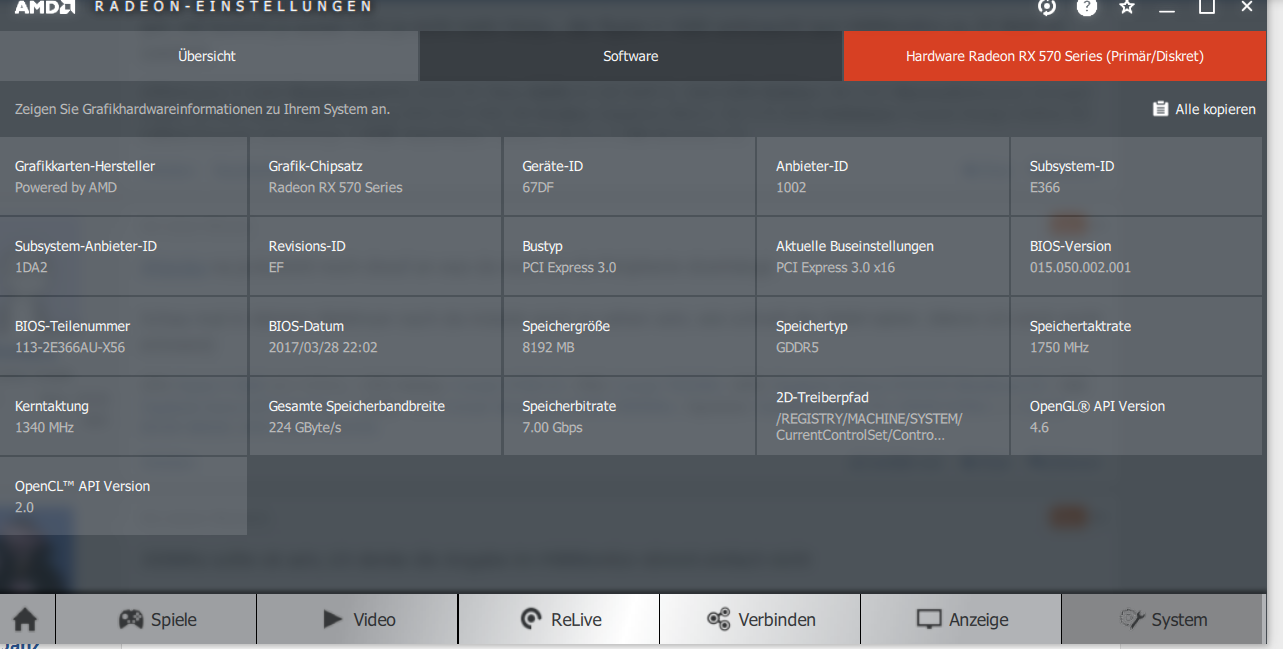Screen dimensions: 1283x649
Task: Select the Kerntaktung 1340 MHz tile
Action: coord(123,416)
